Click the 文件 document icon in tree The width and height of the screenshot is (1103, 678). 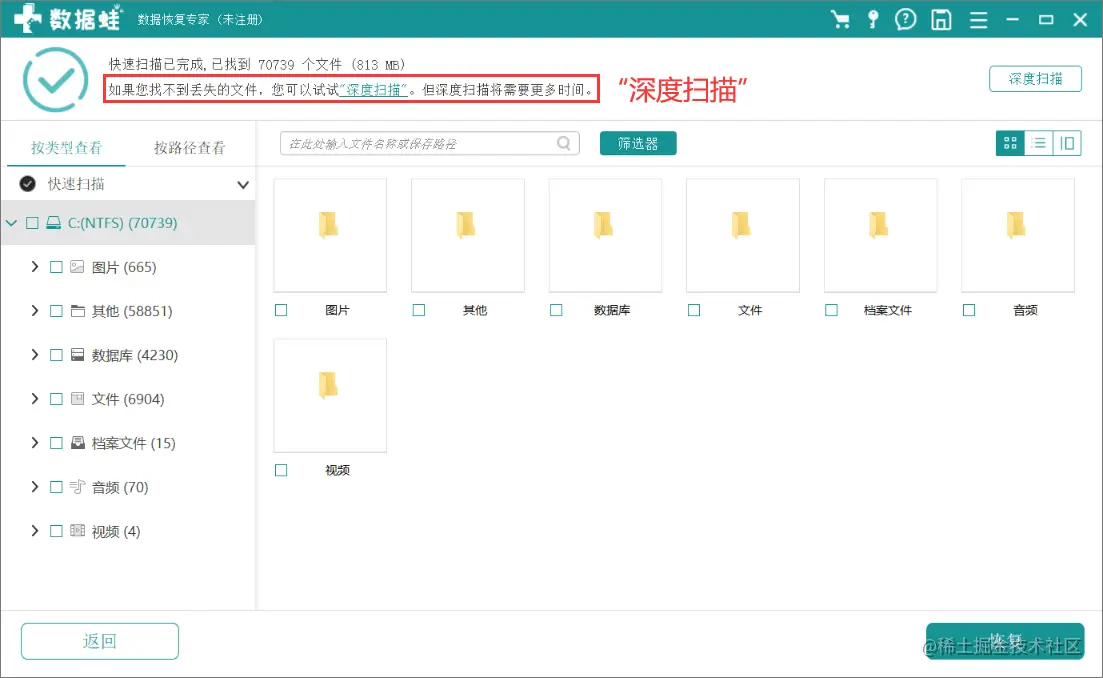pyautogui.click(x=77, y=399)
